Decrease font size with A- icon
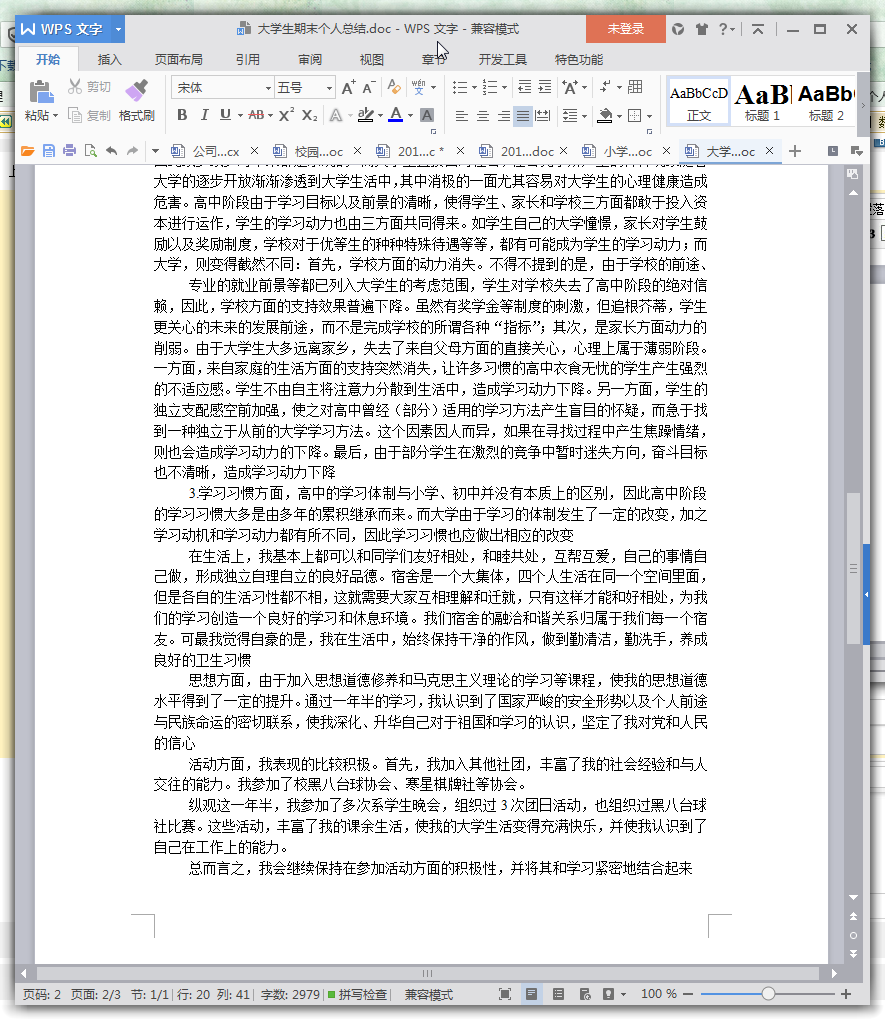The image size is (885, 1020). (x=369, y=87)
